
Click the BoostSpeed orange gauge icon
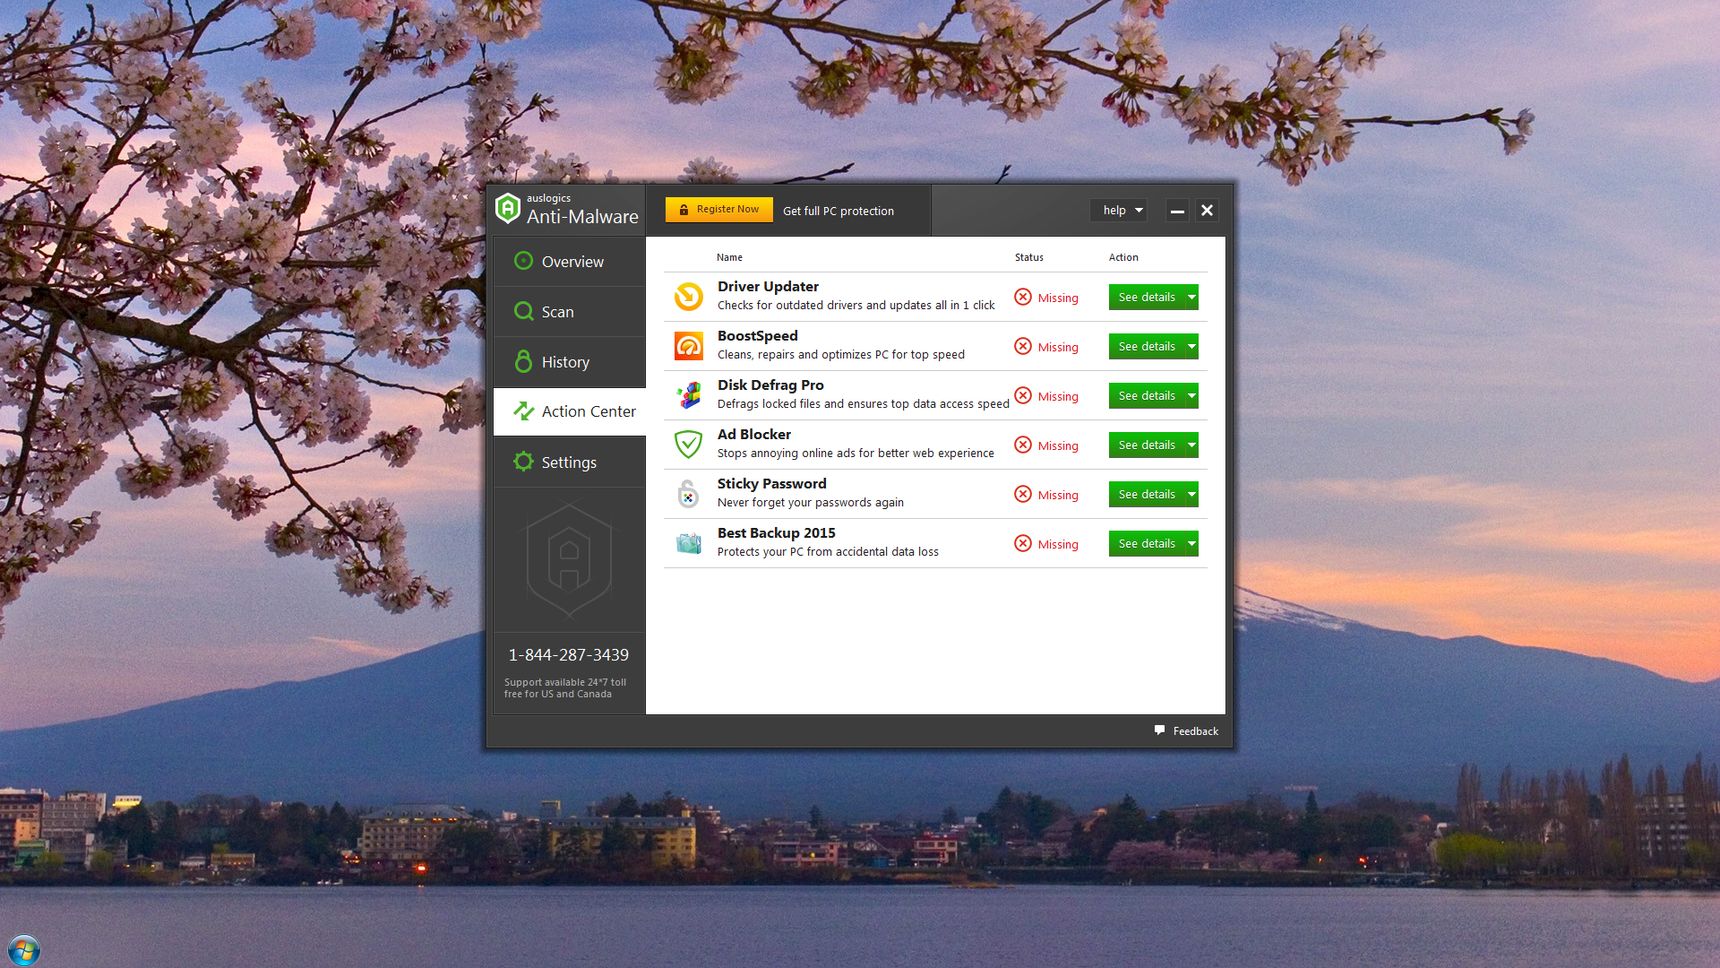[x=688, y=346]
